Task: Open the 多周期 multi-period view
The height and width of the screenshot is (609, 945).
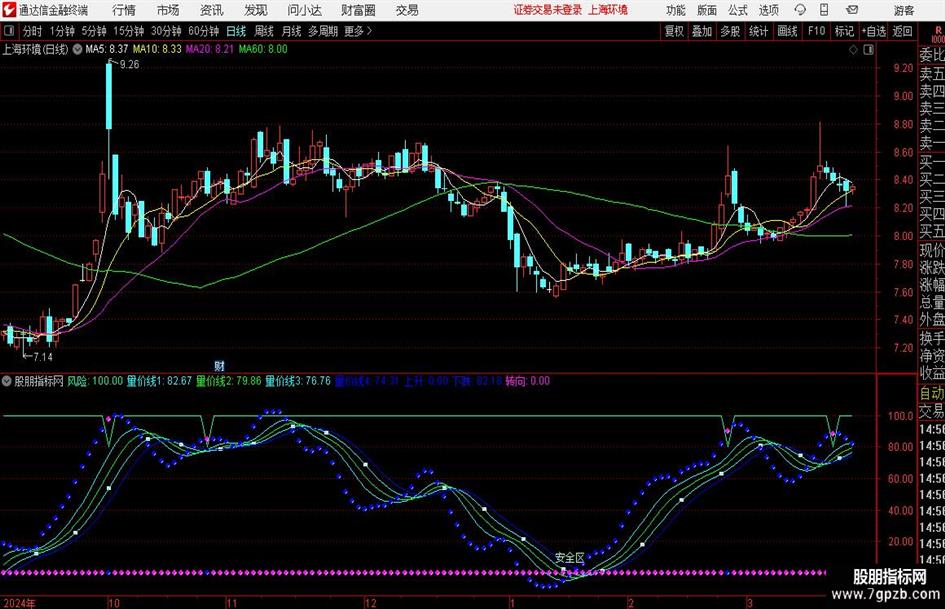Action: 323,31
